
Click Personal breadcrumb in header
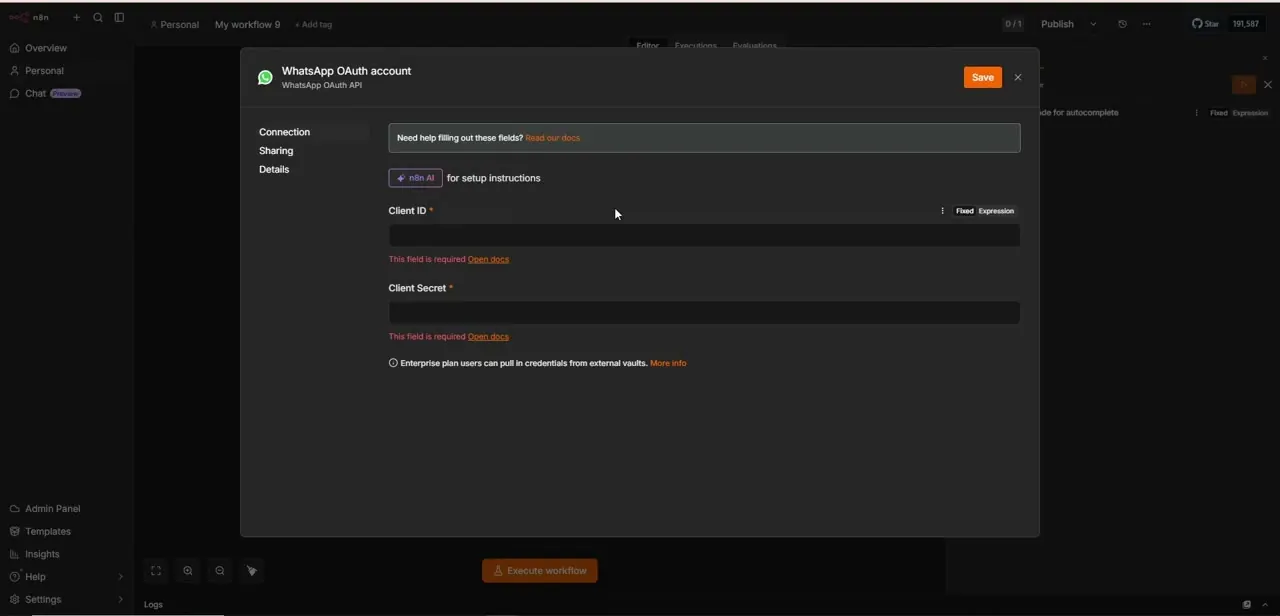pyautogui.click(x=174, y=24)
